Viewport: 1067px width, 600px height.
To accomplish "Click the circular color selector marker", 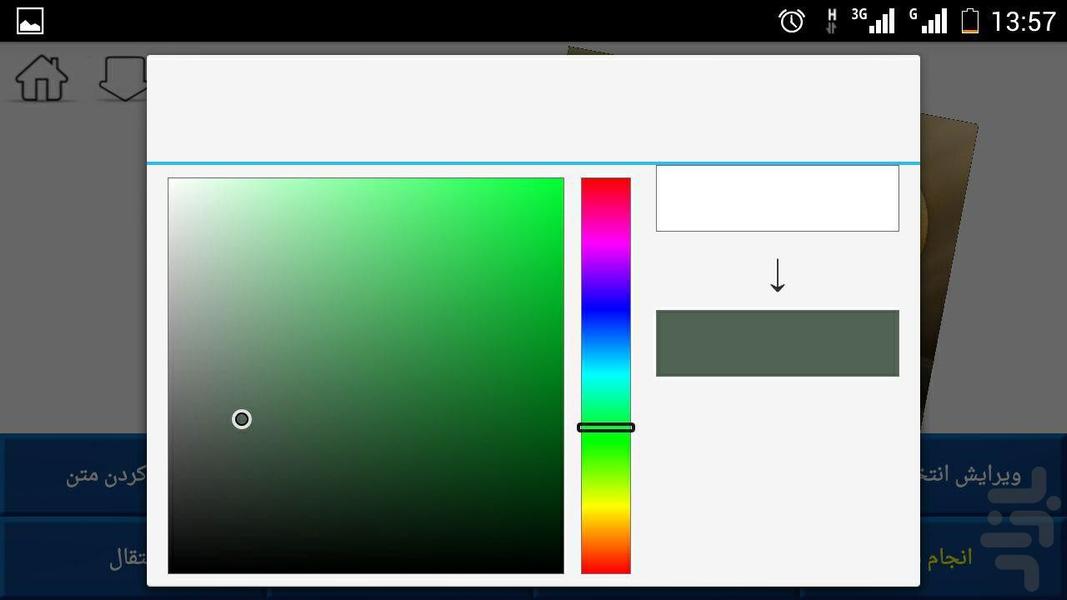I will pyautogui.click(x=241, y=419).
